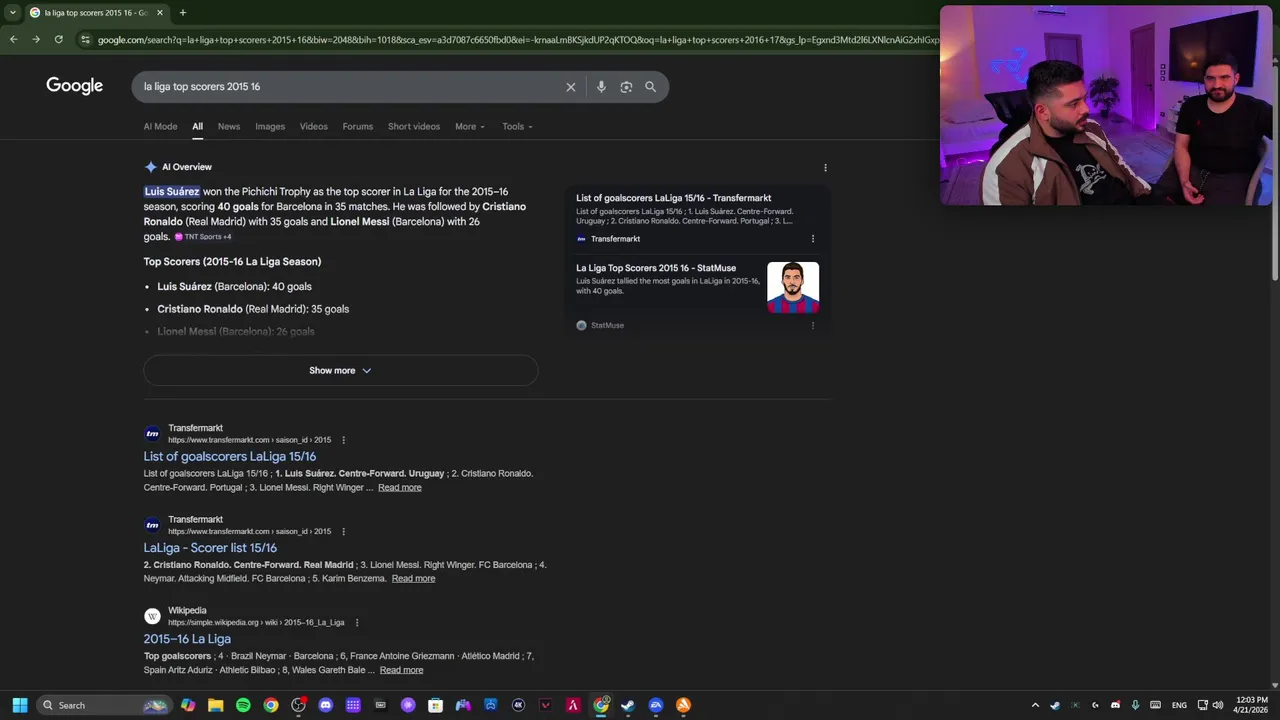Read more on List of goalscorers snippet

[x=400, y=488]
